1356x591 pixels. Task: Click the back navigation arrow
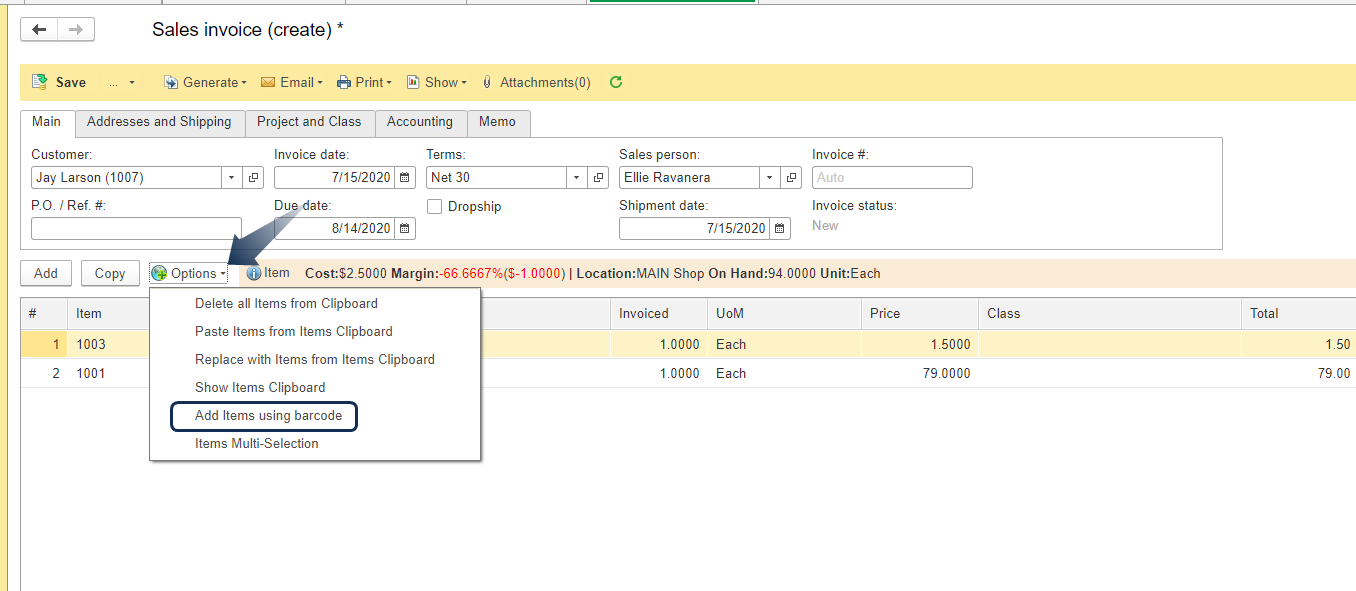pyautogui.click(x=40, y=30)
